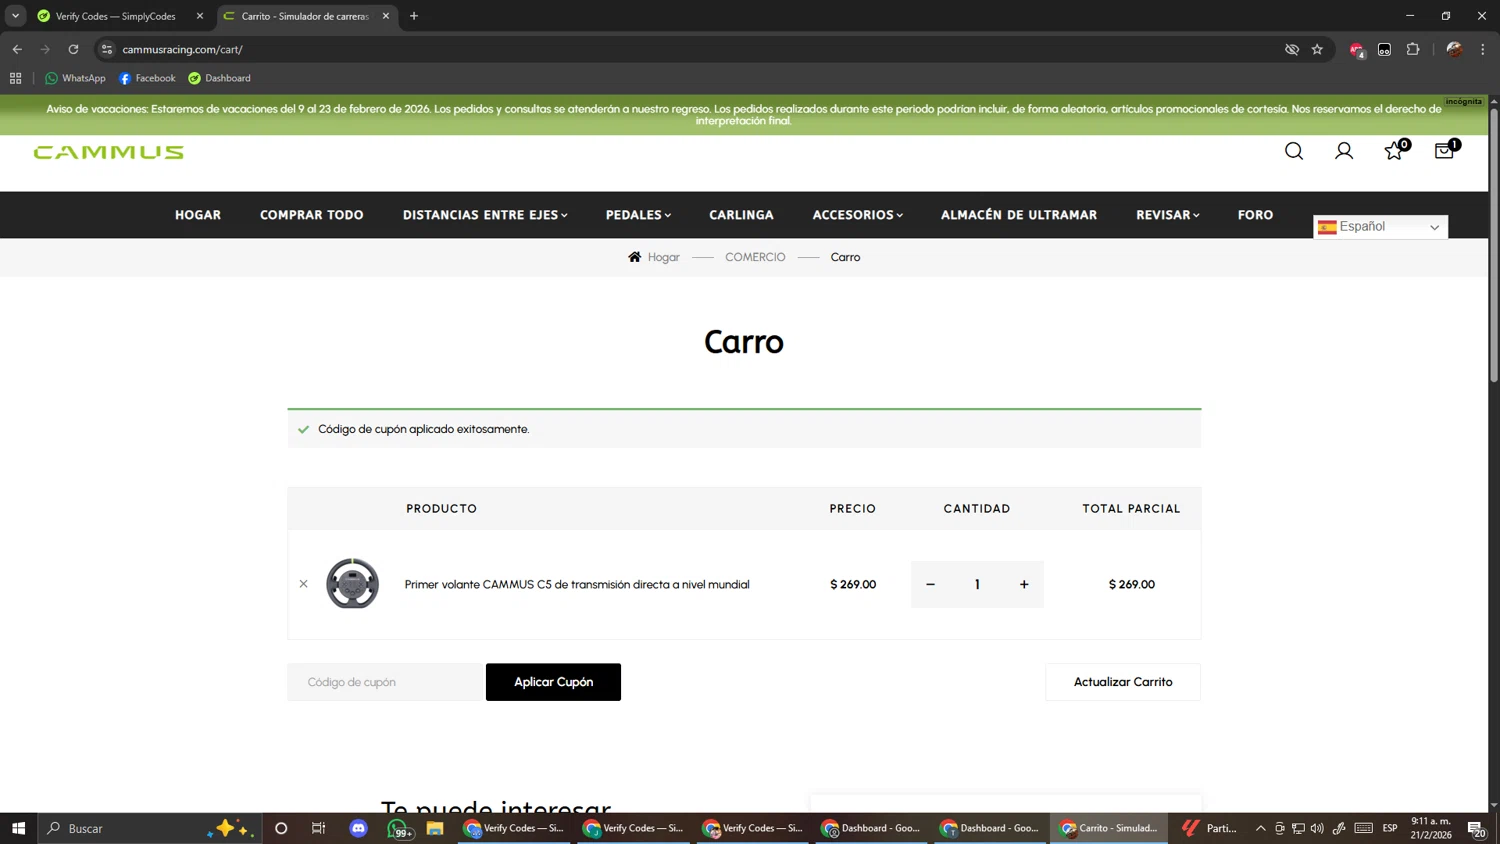This screenshot has width=1500, height=844.
Task: Expand the PEDALES dropdown
Action: 638,215
